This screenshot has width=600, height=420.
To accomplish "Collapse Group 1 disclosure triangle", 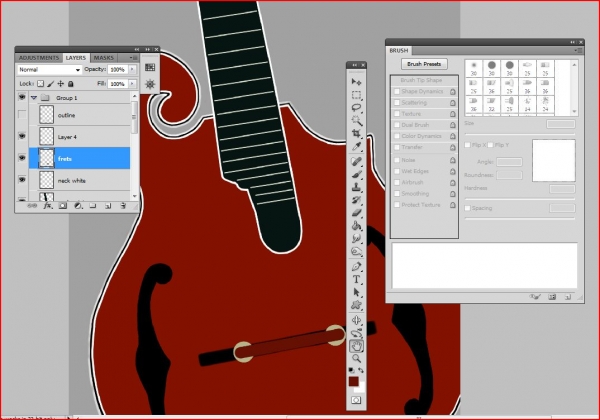I will [x=34, y=98].
